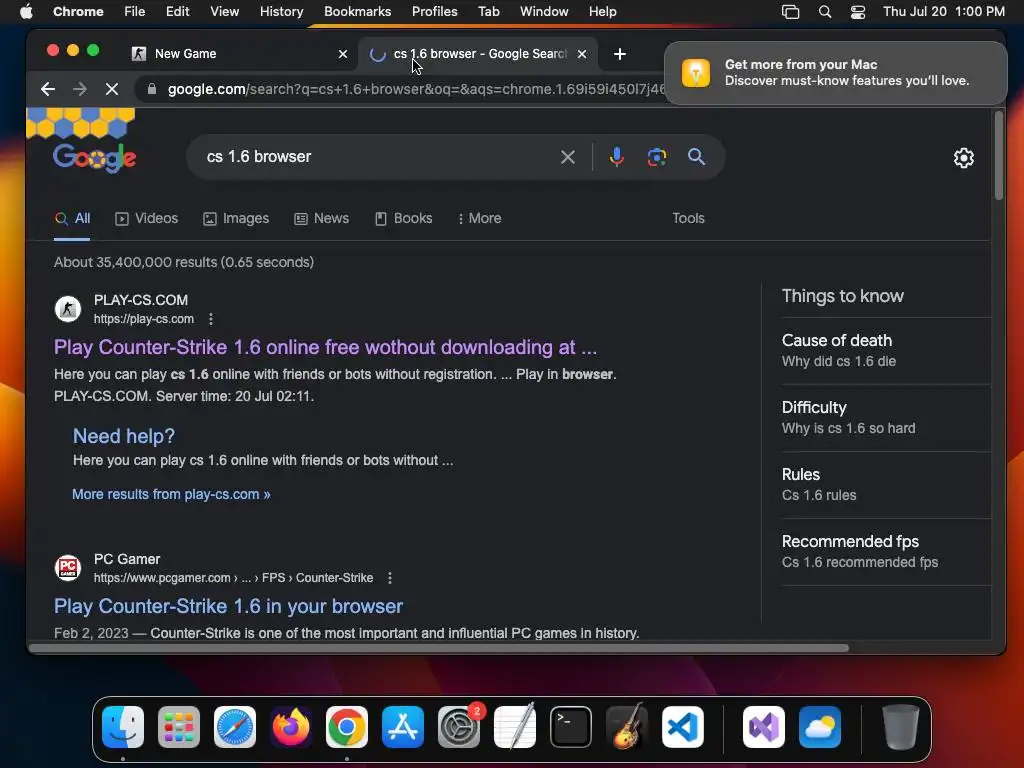Open Google quick settings gear
The height and width of the screenshot is (768, 1024).
coord(963,157)
